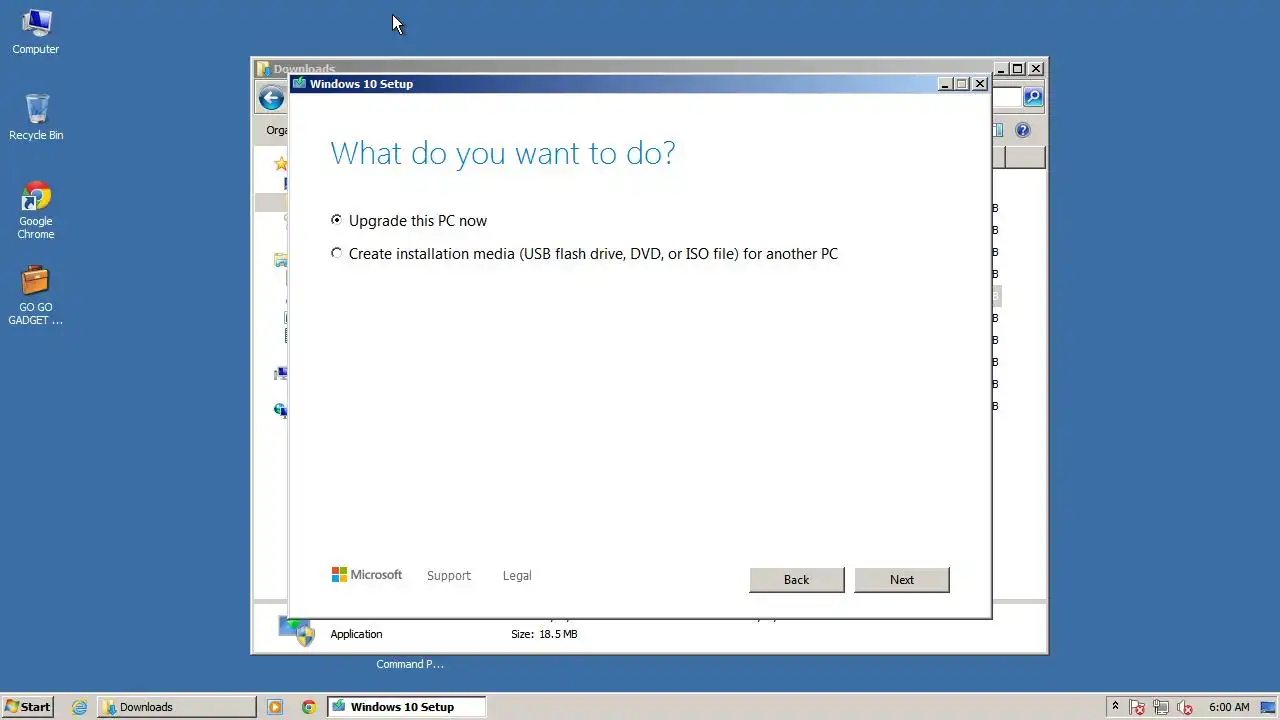Image resolution: width=1280 pixels, height=720 pixels.
Task: Open Help in the Downloads window
Action: click(x=1023, y=130)
